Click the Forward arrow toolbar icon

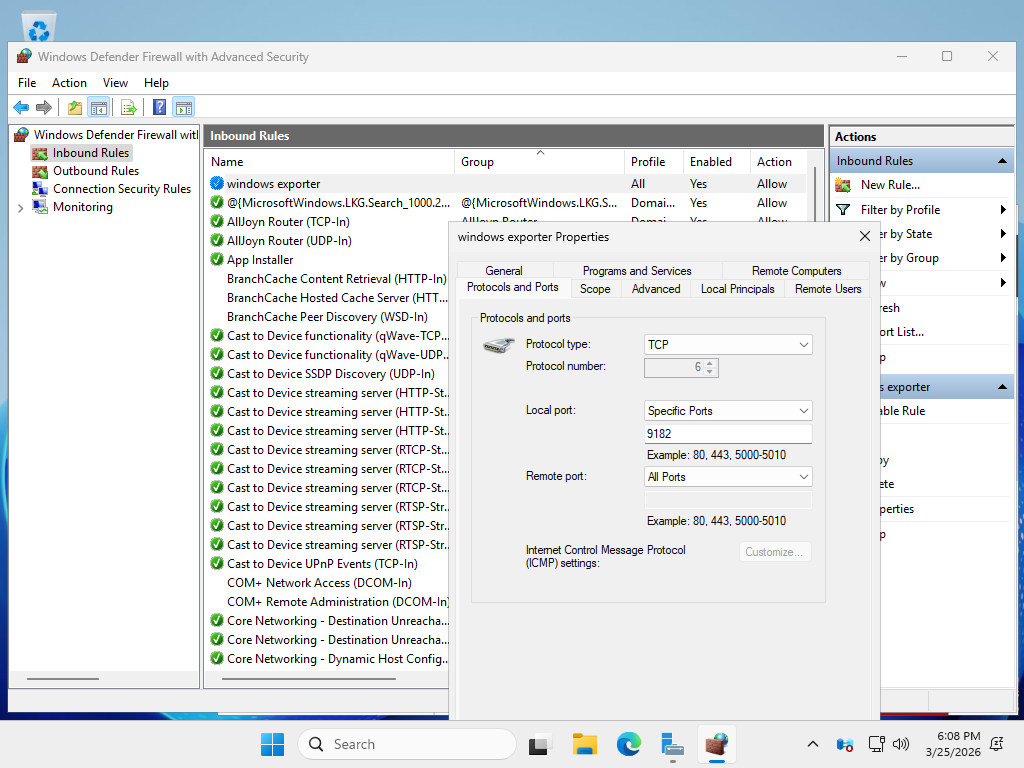44,107
